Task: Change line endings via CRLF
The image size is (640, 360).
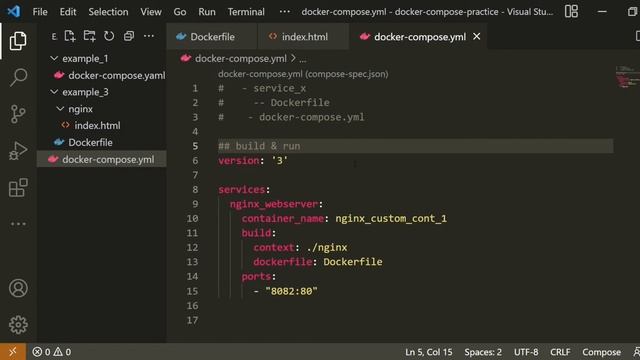Action: [560, 352]
